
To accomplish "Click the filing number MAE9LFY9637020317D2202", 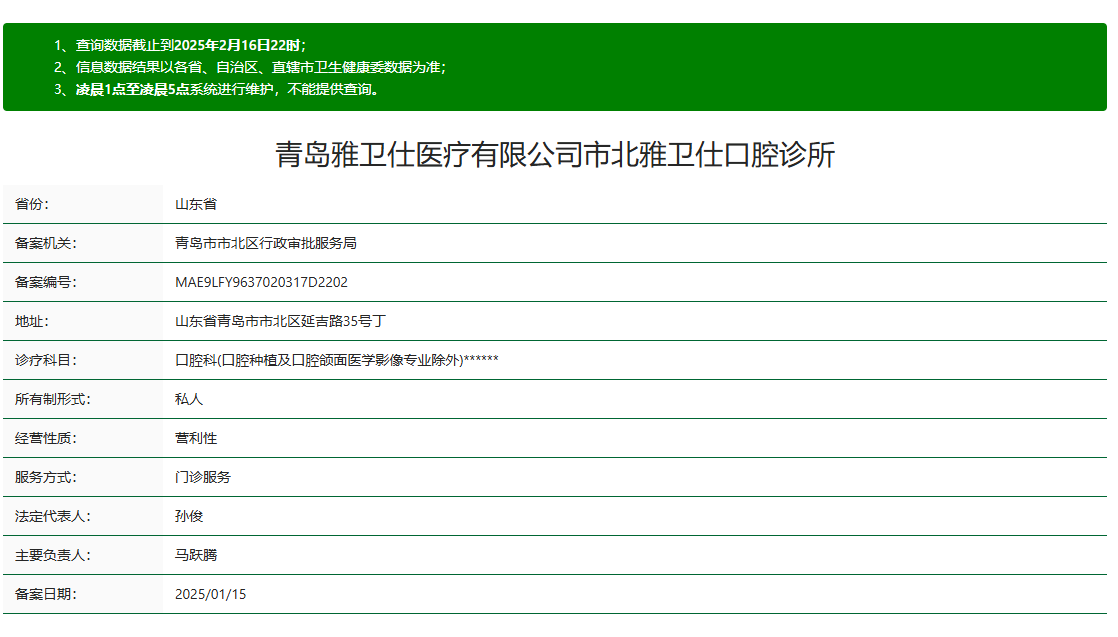I will (261, 282).
